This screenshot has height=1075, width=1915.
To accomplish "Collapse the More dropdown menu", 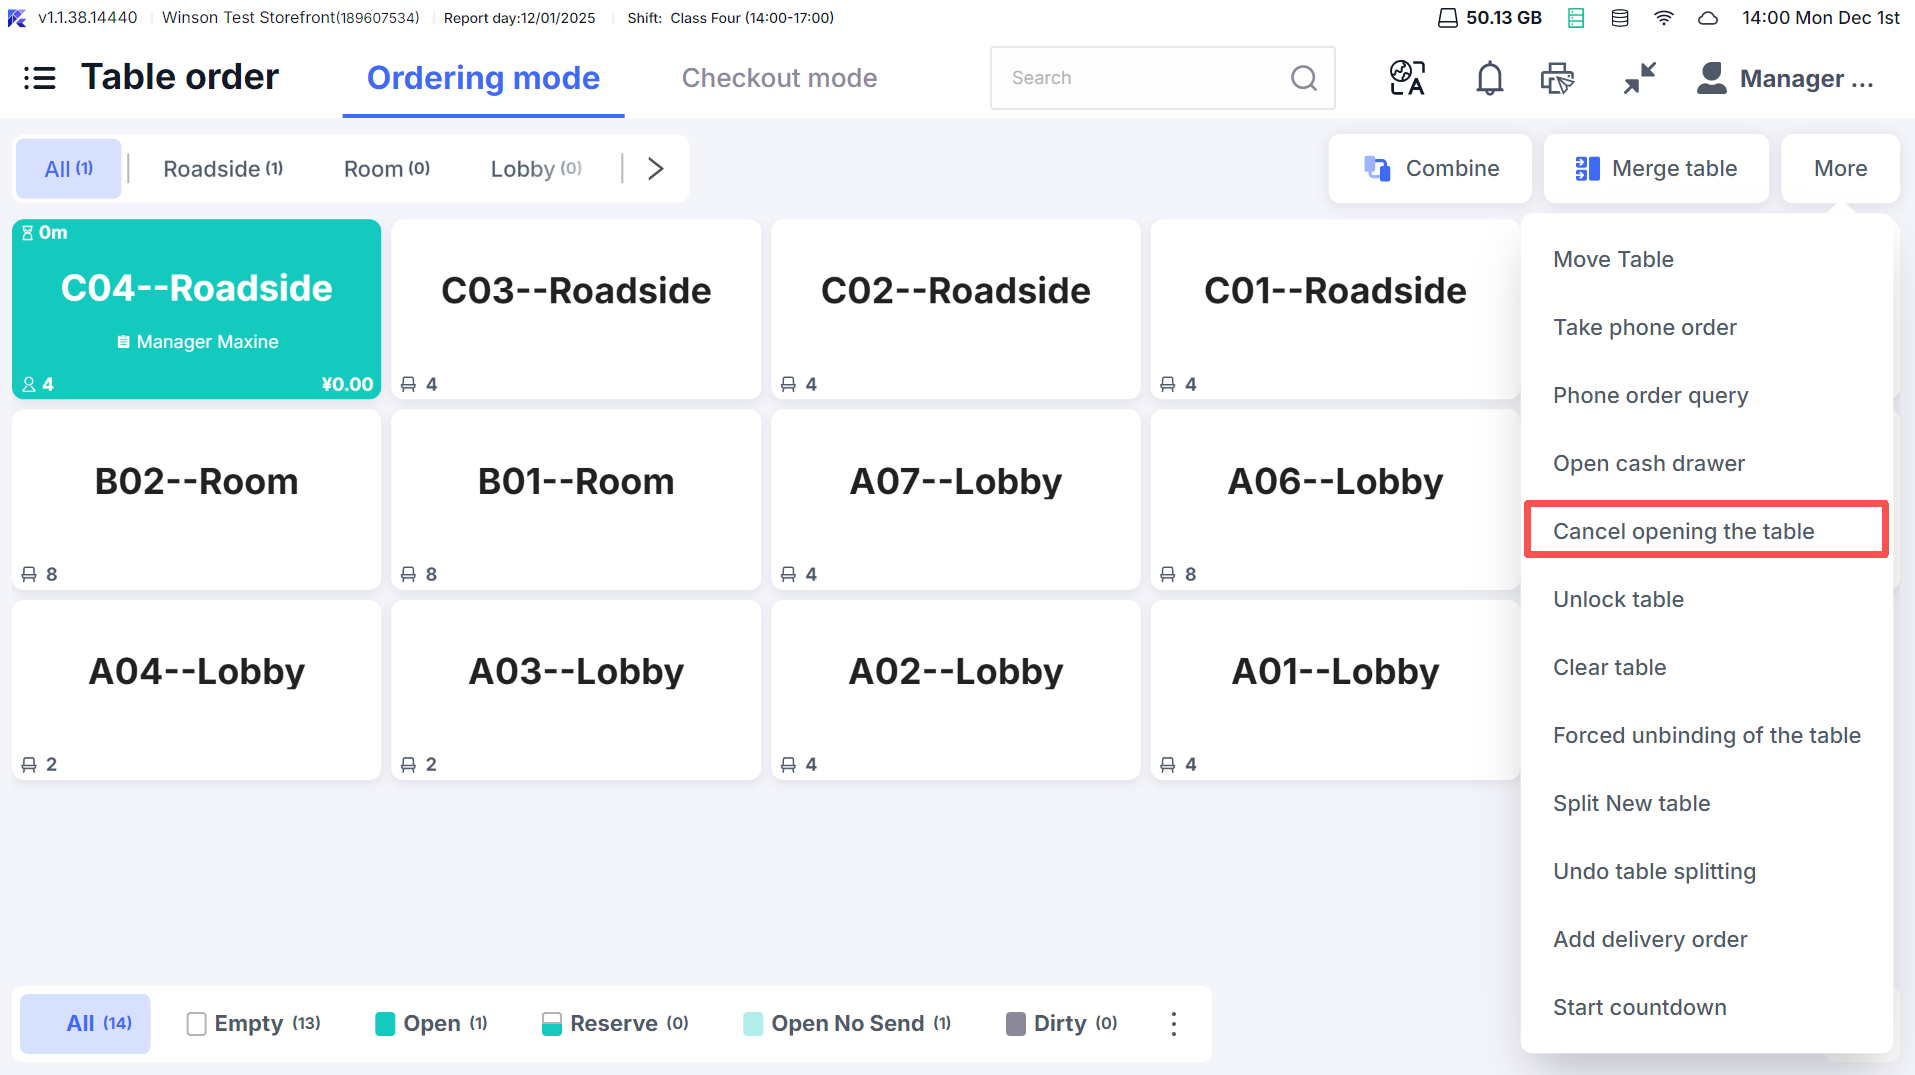I will pyautogui.click(x=1840, y=169).
